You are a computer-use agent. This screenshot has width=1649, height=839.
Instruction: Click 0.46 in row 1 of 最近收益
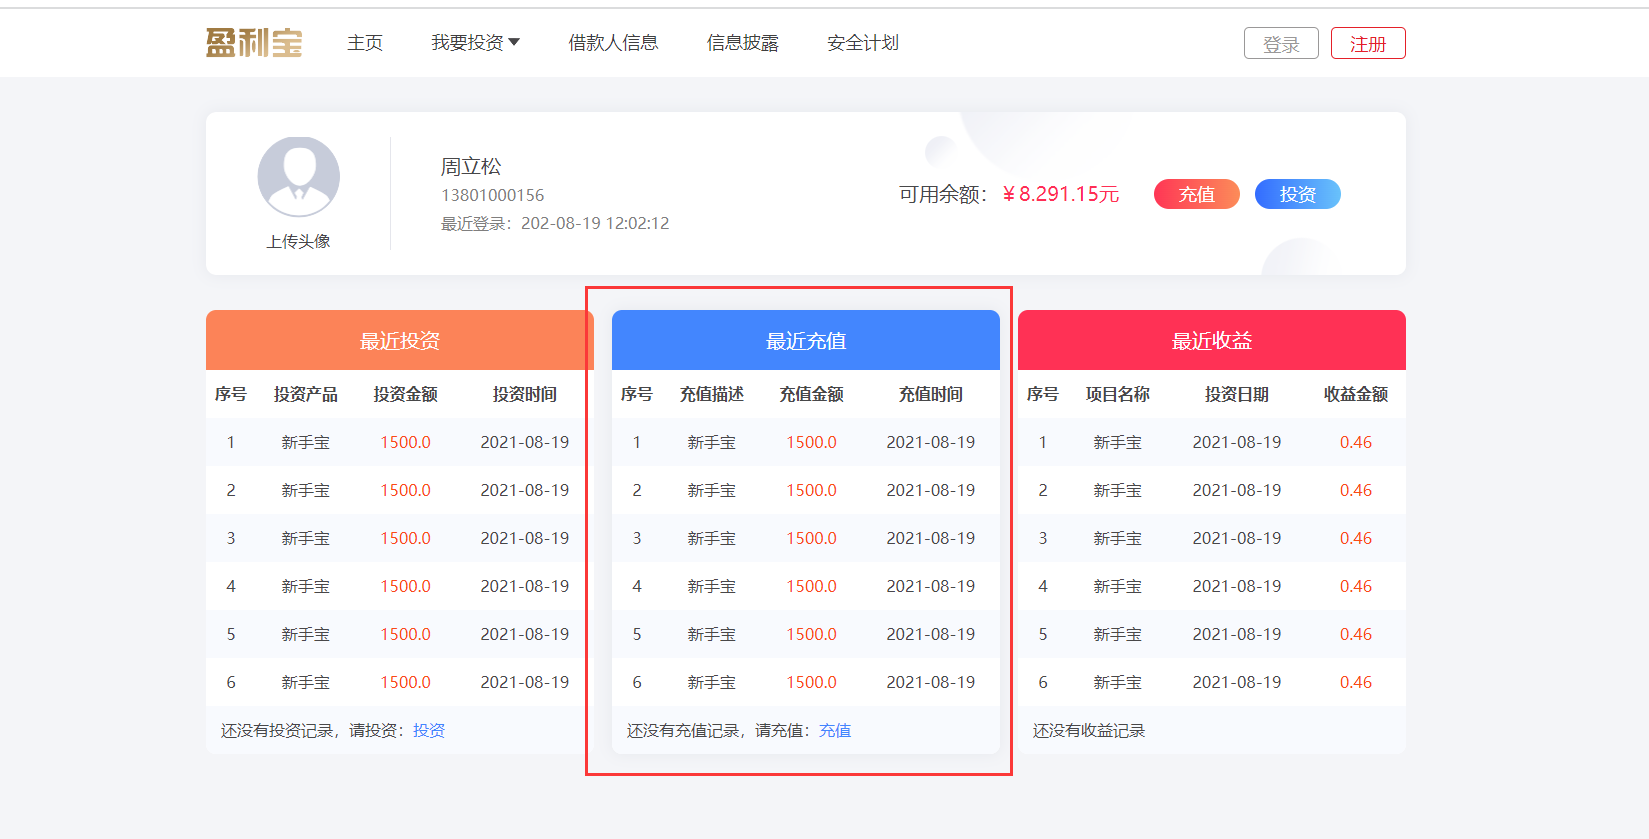click(1356, 442)
